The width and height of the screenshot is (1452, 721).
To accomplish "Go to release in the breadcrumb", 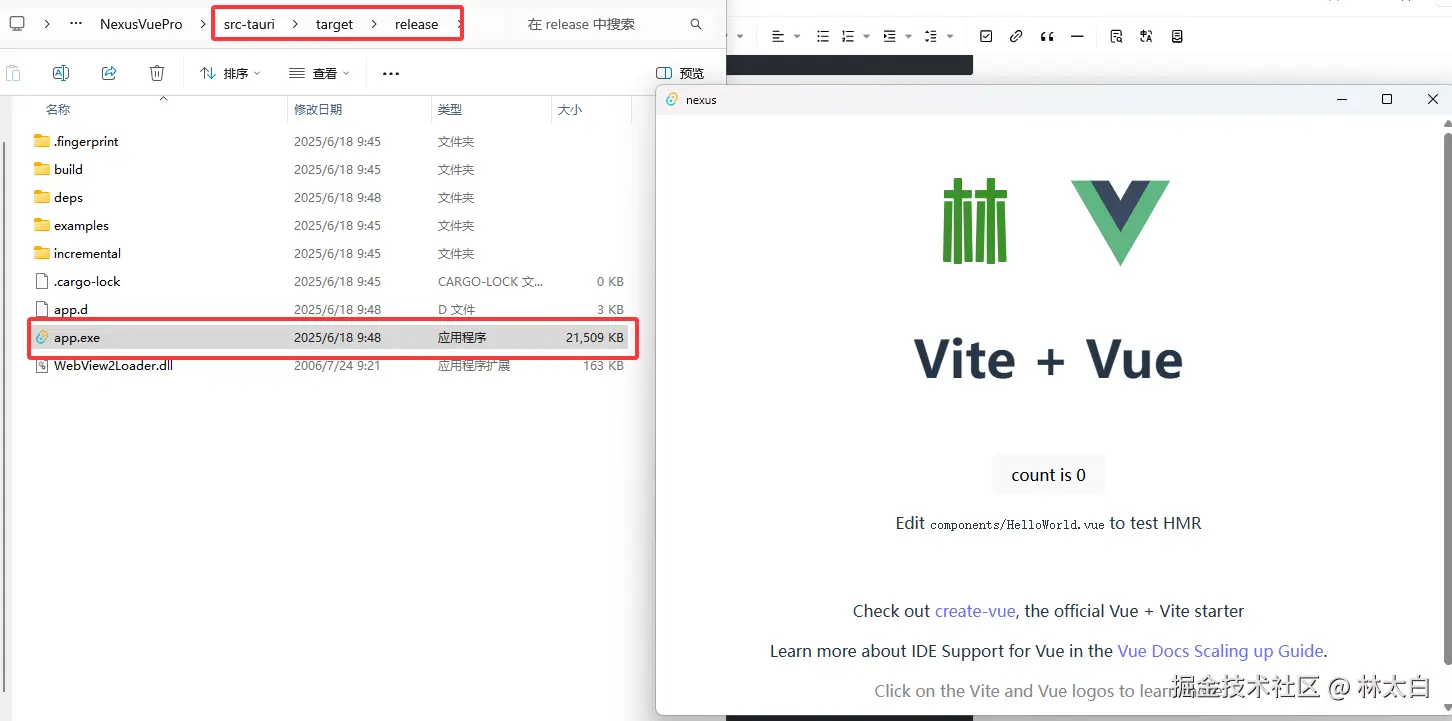I will [416, 24].
